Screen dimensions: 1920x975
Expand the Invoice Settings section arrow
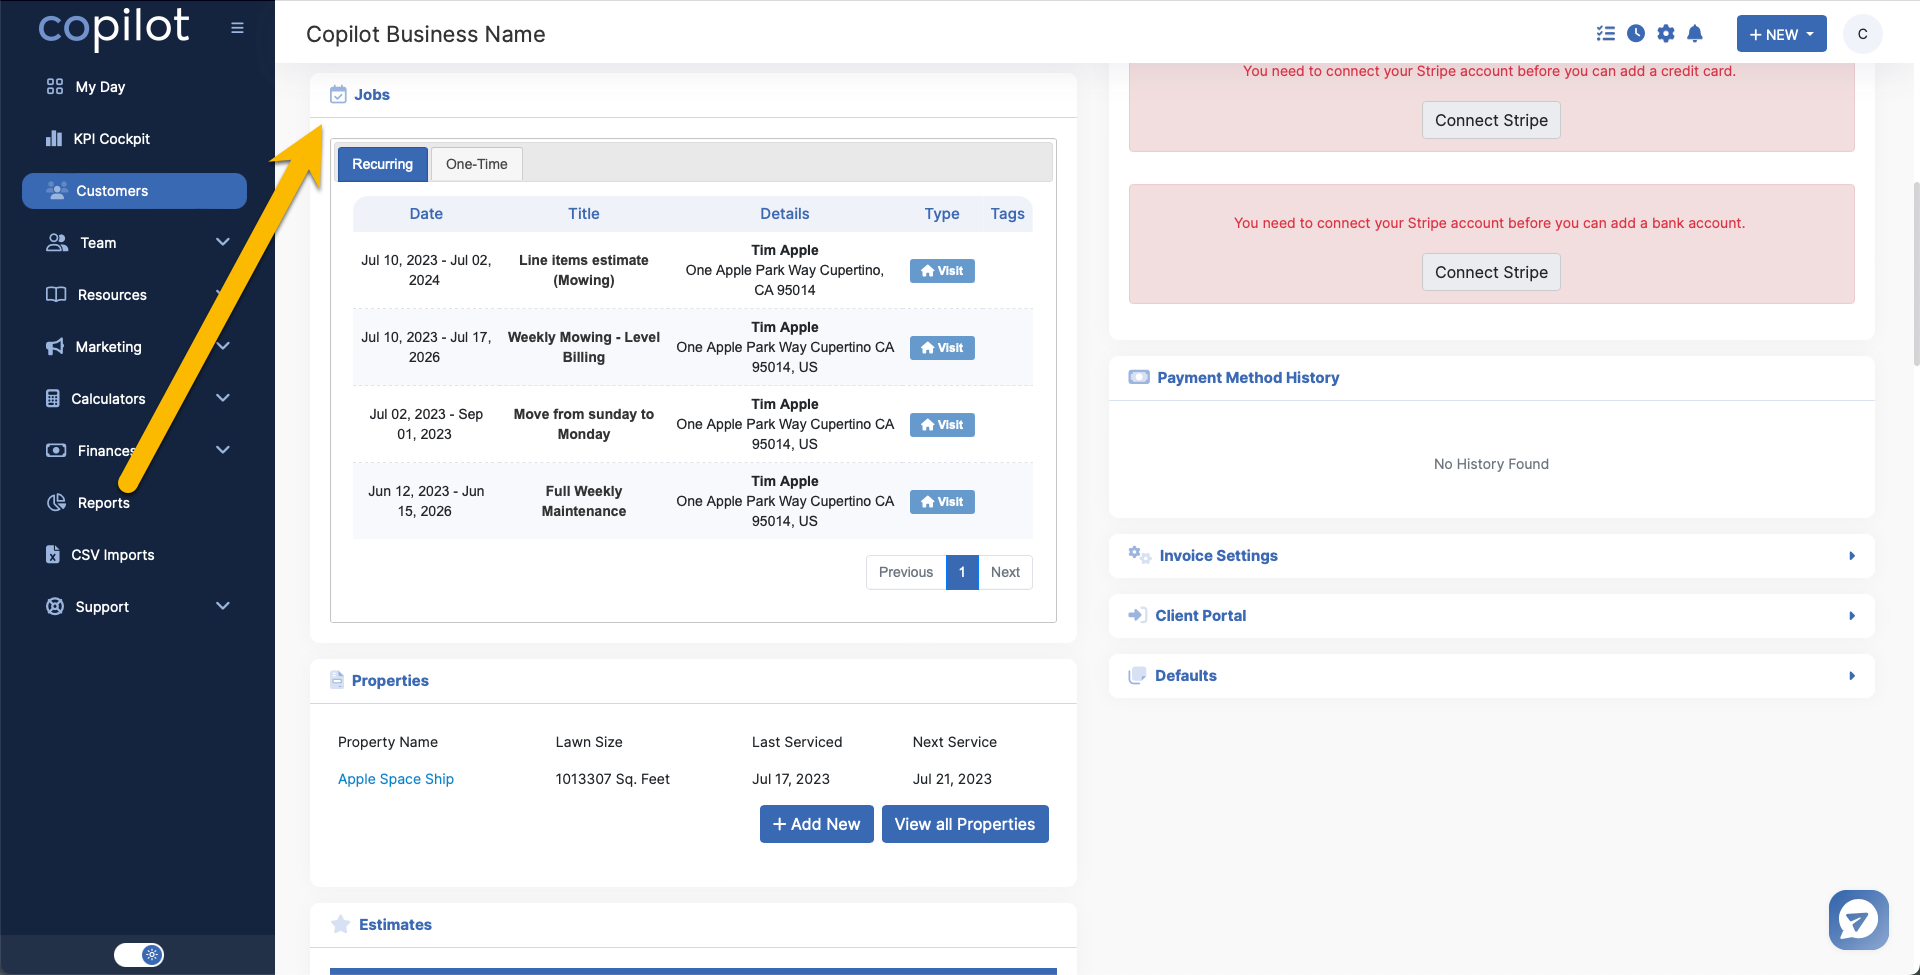(1852, 556)
